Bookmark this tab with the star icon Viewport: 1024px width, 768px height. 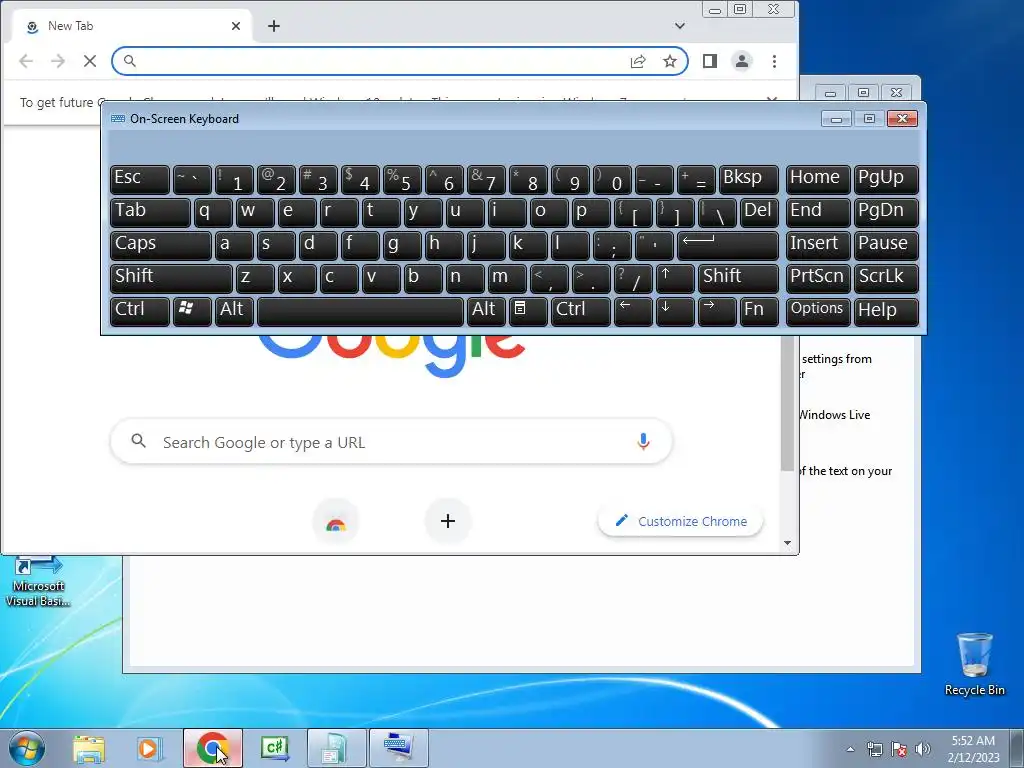pos(669,61)
